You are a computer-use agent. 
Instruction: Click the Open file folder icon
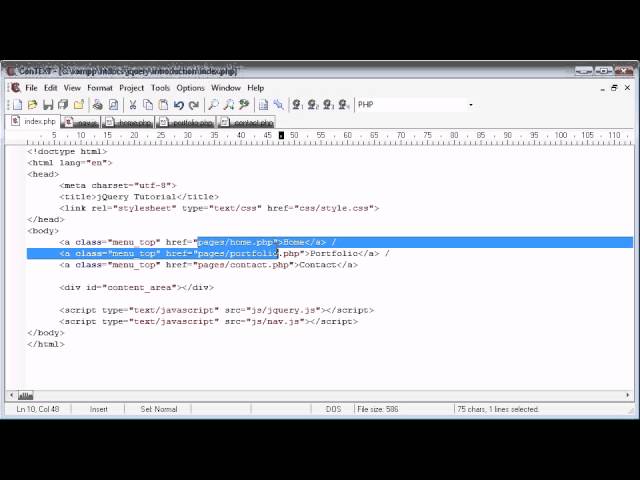coord(33,105)
